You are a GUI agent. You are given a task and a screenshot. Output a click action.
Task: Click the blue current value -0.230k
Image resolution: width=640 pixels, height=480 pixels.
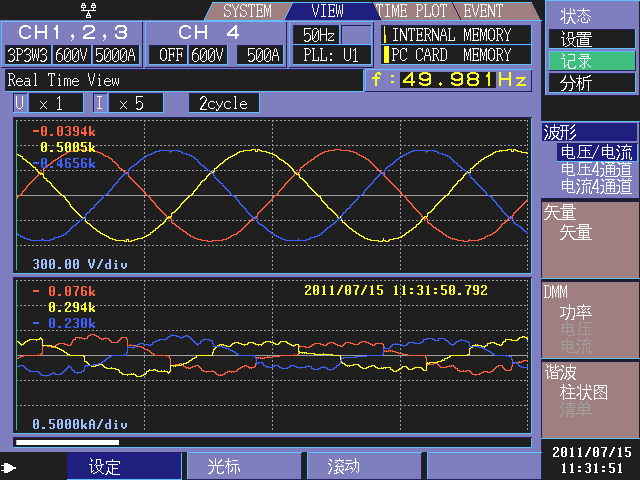(x=64, y=324)
